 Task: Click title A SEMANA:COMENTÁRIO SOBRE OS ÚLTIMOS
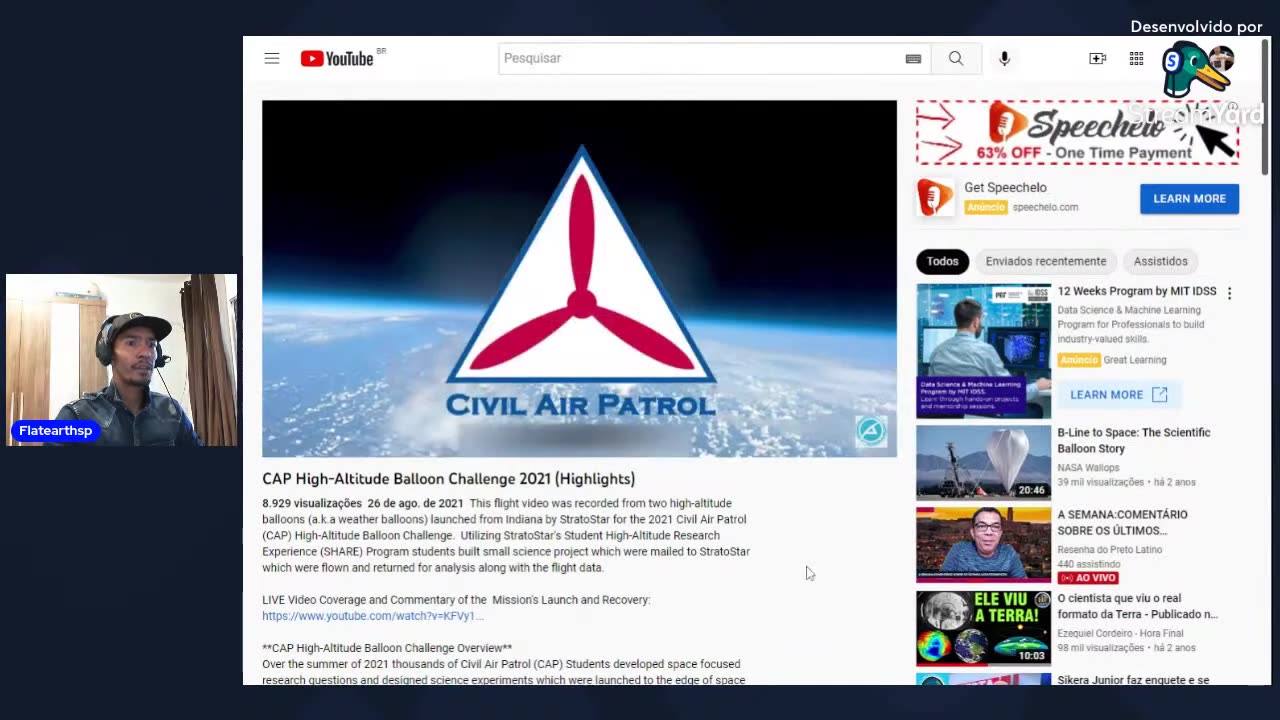click(1122, 523)
